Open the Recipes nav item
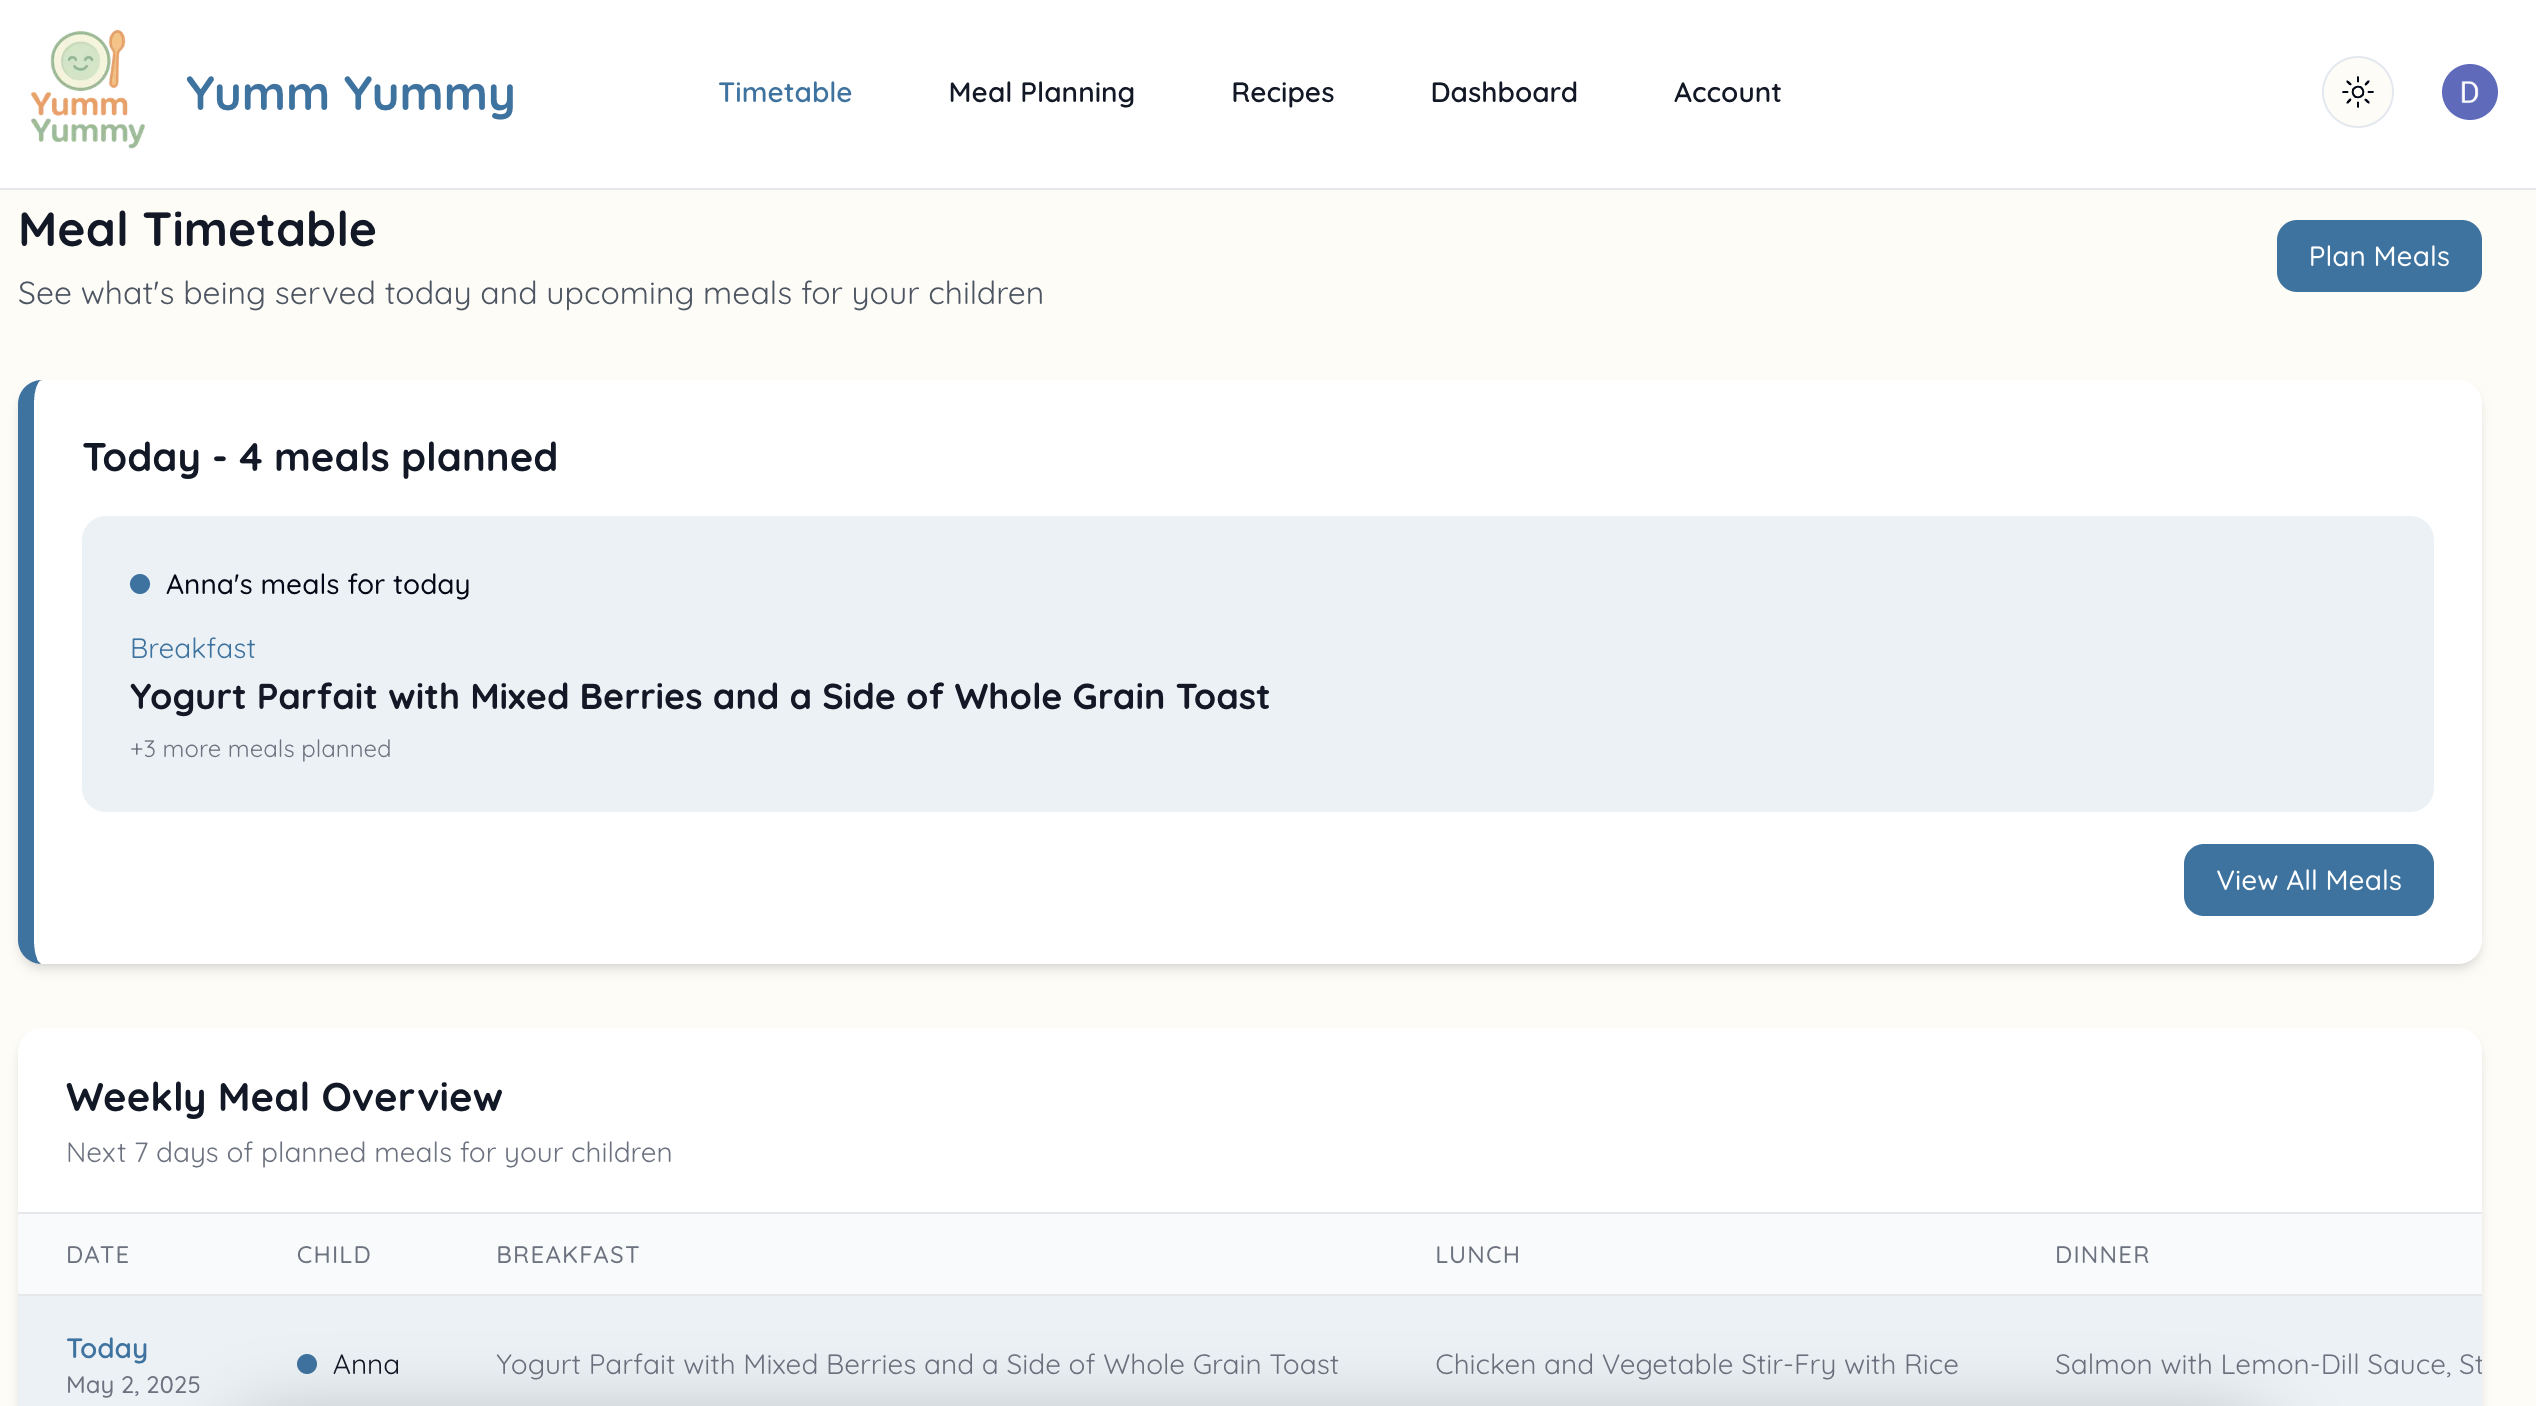 click(1282, 92)
